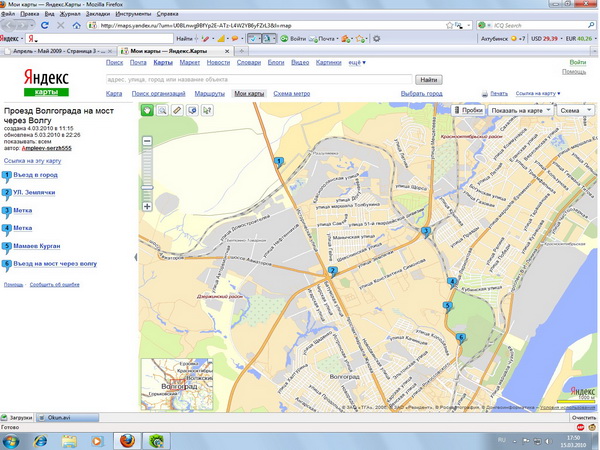Click the Сообщить об ошибке link
Screen dimensions: 600x450
tap(55, 285)
